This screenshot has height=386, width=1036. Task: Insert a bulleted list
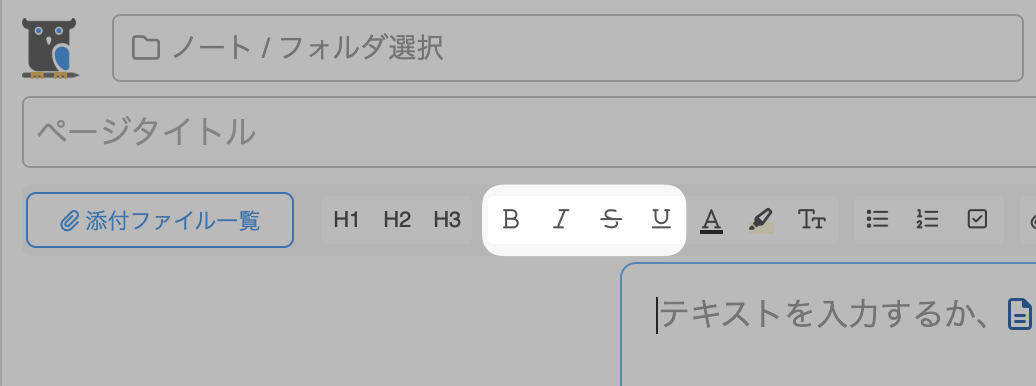877,219
